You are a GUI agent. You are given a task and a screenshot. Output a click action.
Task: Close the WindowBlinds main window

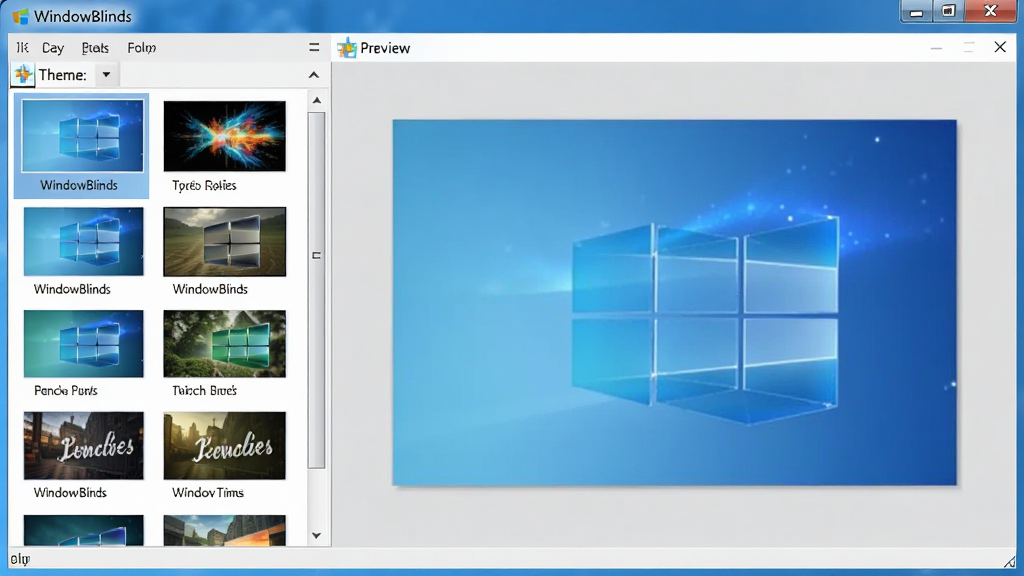click(991, 11)
